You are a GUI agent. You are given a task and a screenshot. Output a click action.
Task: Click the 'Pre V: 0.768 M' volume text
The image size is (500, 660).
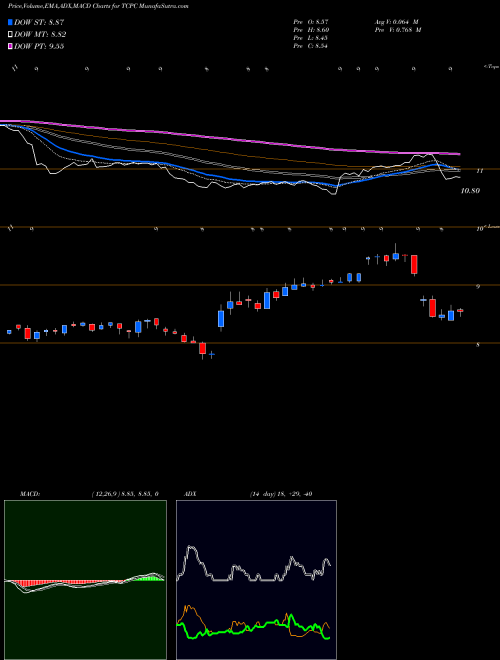[x=399, y=30]
